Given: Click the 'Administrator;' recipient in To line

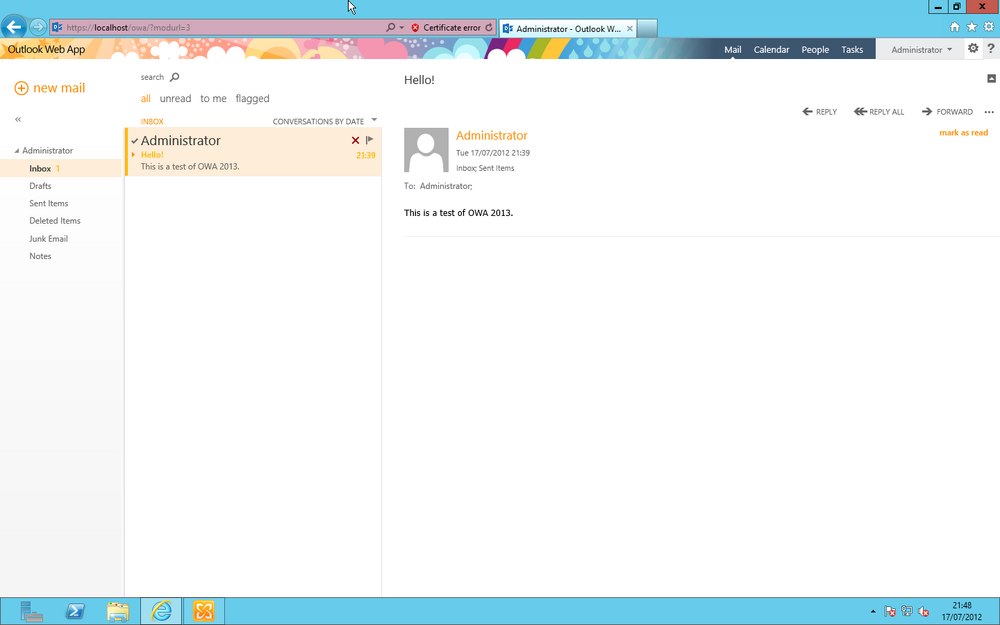Looking at the screenshot, I should tap(446, 186).
